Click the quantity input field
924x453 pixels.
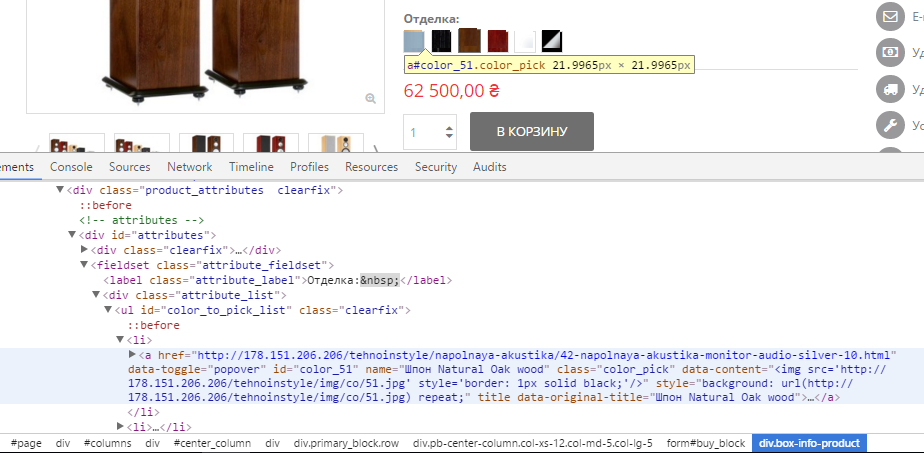430,132
